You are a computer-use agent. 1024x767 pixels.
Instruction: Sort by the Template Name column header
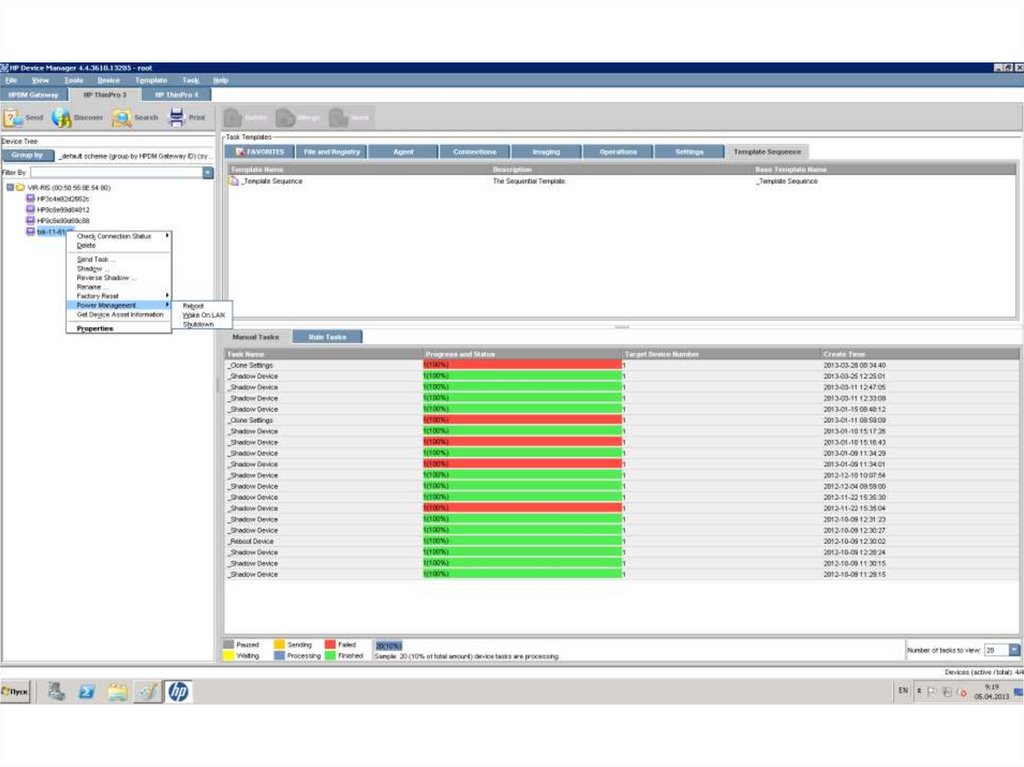click(359, 169)
